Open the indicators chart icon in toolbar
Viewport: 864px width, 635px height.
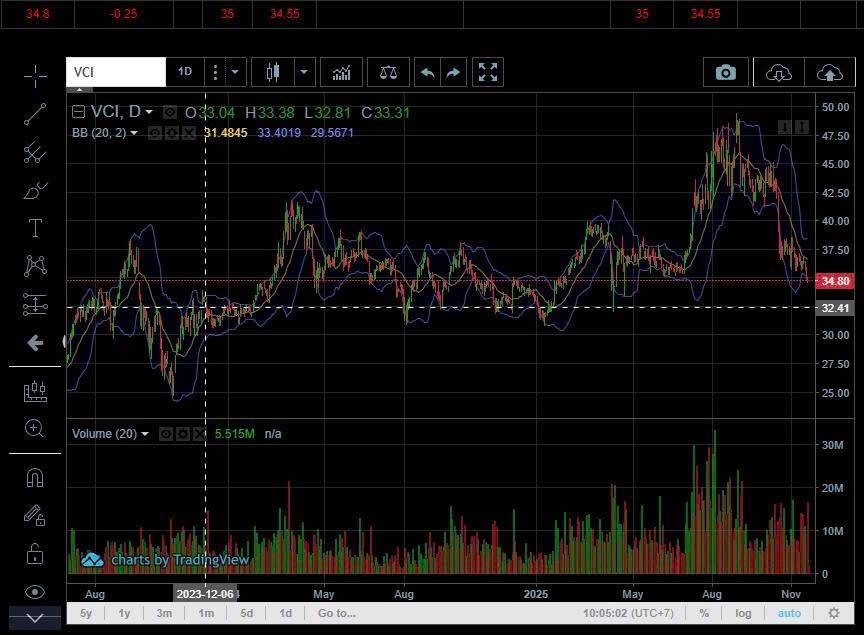(x=342, y=72)
